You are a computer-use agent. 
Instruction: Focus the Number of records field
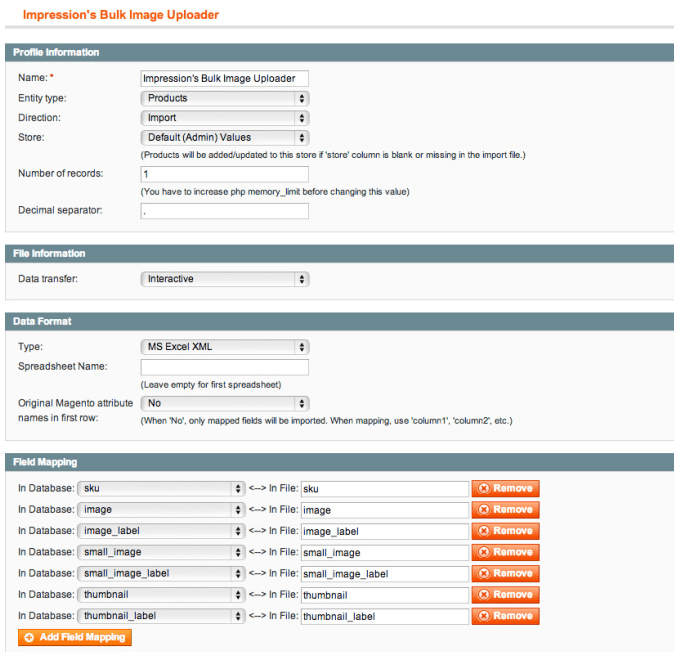(x=224, y=174)
